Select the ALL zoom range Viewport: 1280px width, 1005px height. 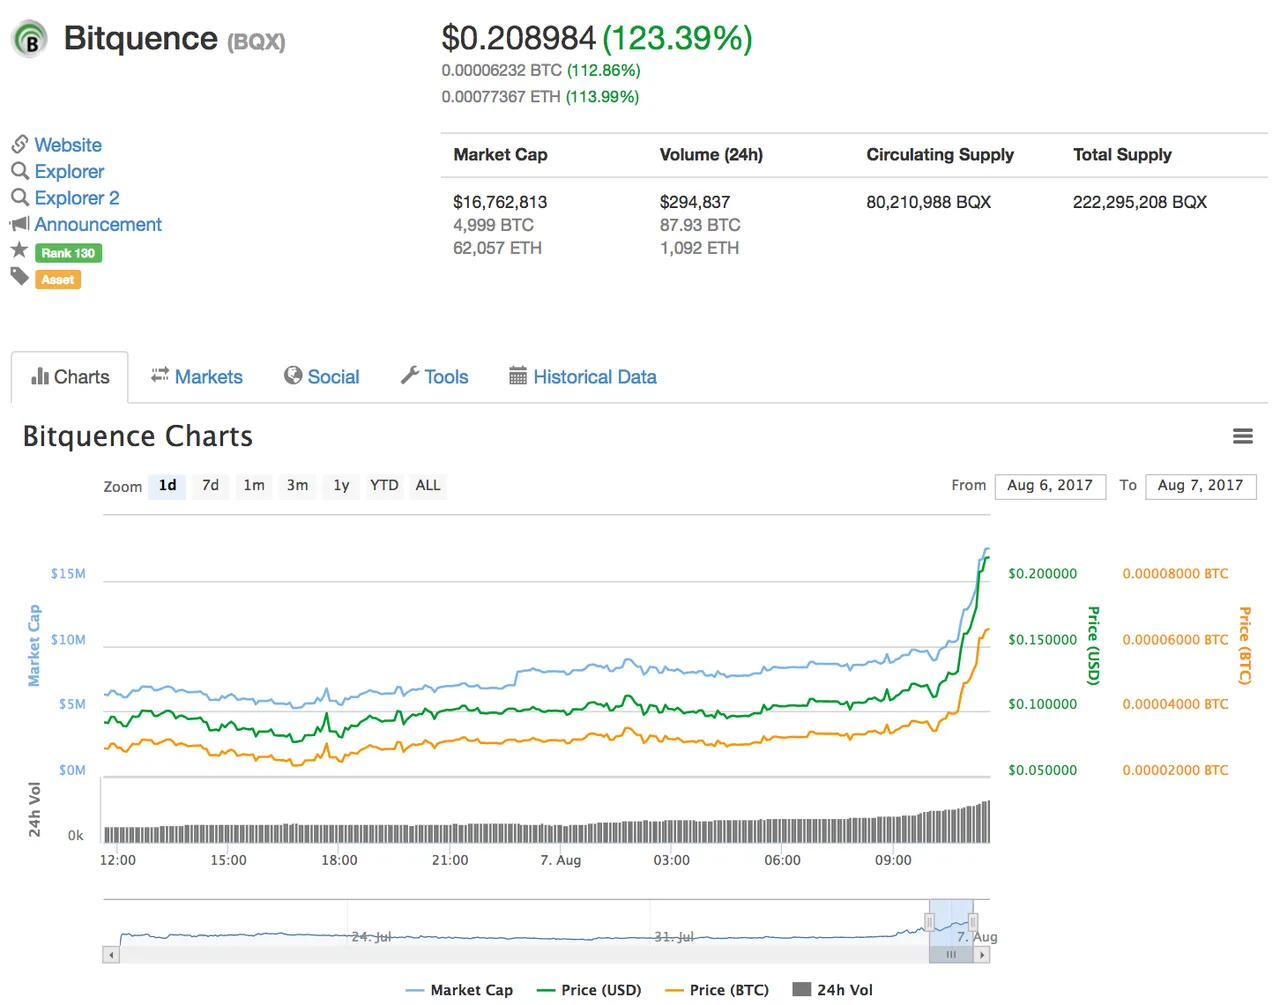click(428, 486)
